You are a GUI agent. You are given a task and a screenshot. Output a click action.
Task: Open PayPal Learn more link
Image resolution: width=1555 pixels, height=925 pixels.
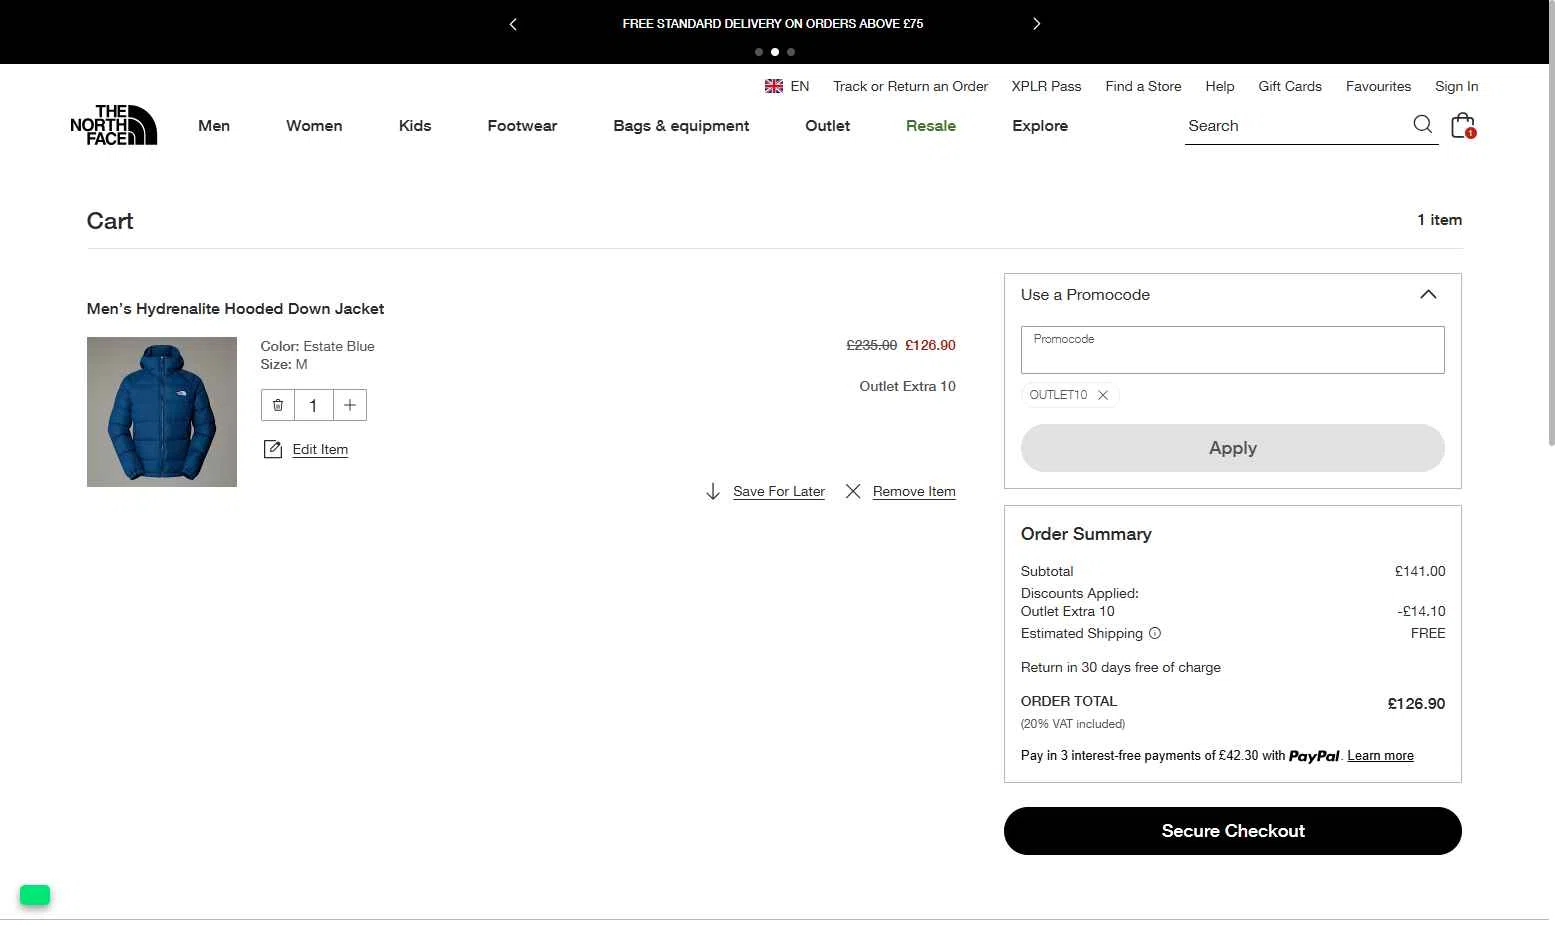coord(1380,756)
